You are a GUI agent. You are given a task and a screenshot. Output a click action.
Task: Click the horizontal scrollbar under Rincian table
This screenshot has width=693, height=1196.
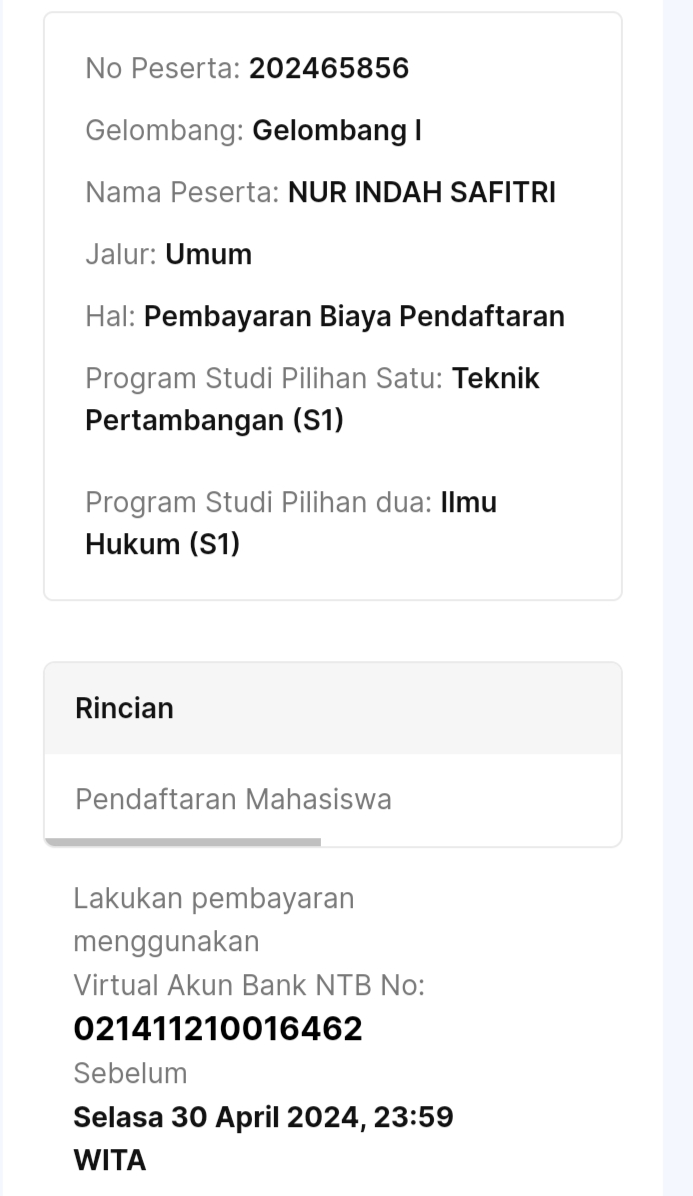tap(183, 842)
